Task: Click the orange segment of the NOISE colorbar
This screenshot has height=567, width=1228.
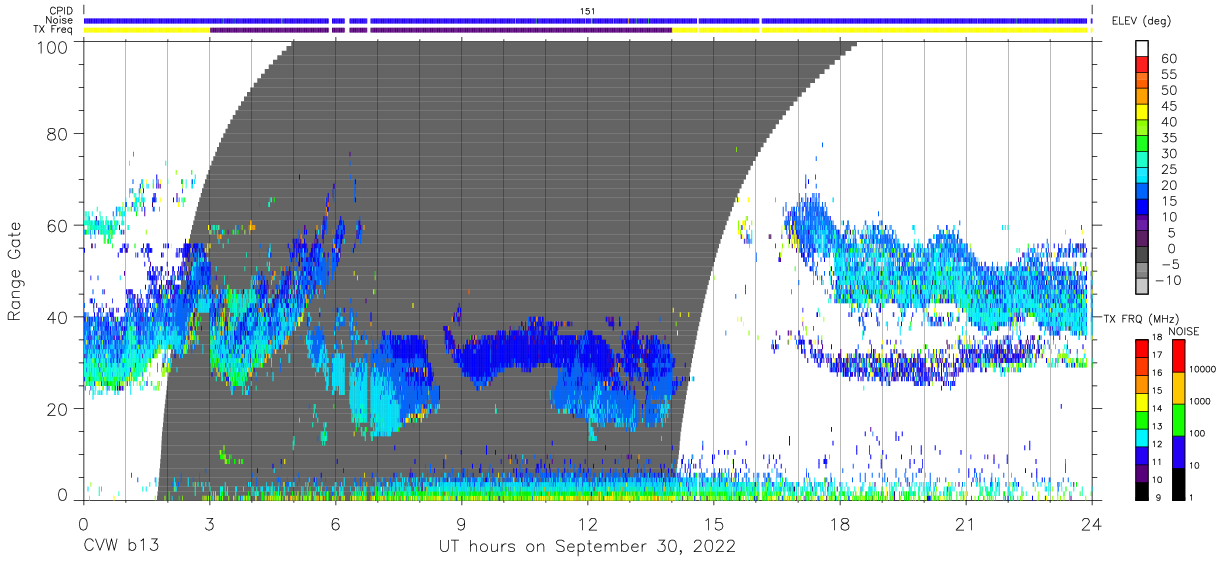Action: coord(1179,387)
